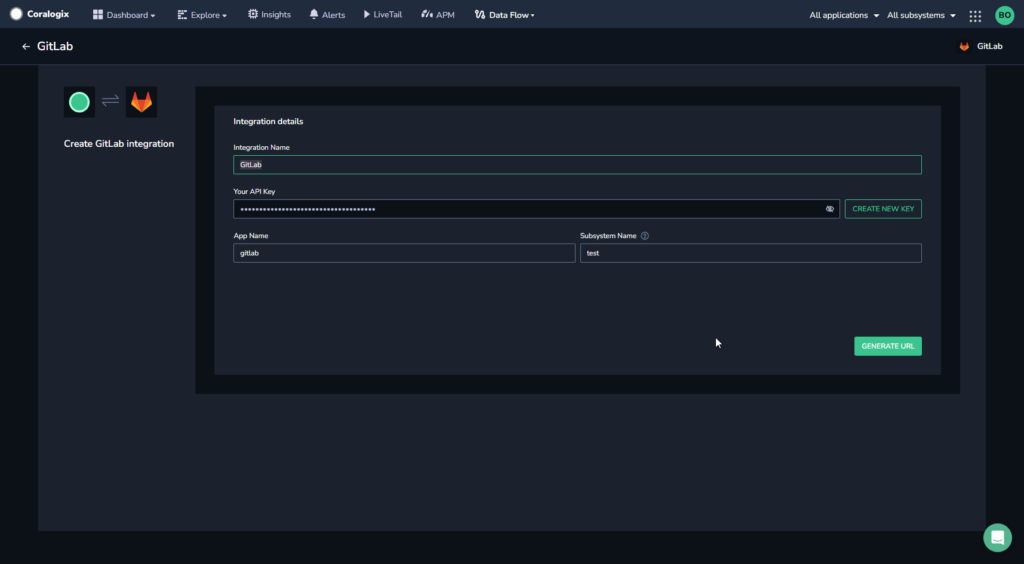
Task: Click the LiveTail play icon
Action: pos(366,14)
